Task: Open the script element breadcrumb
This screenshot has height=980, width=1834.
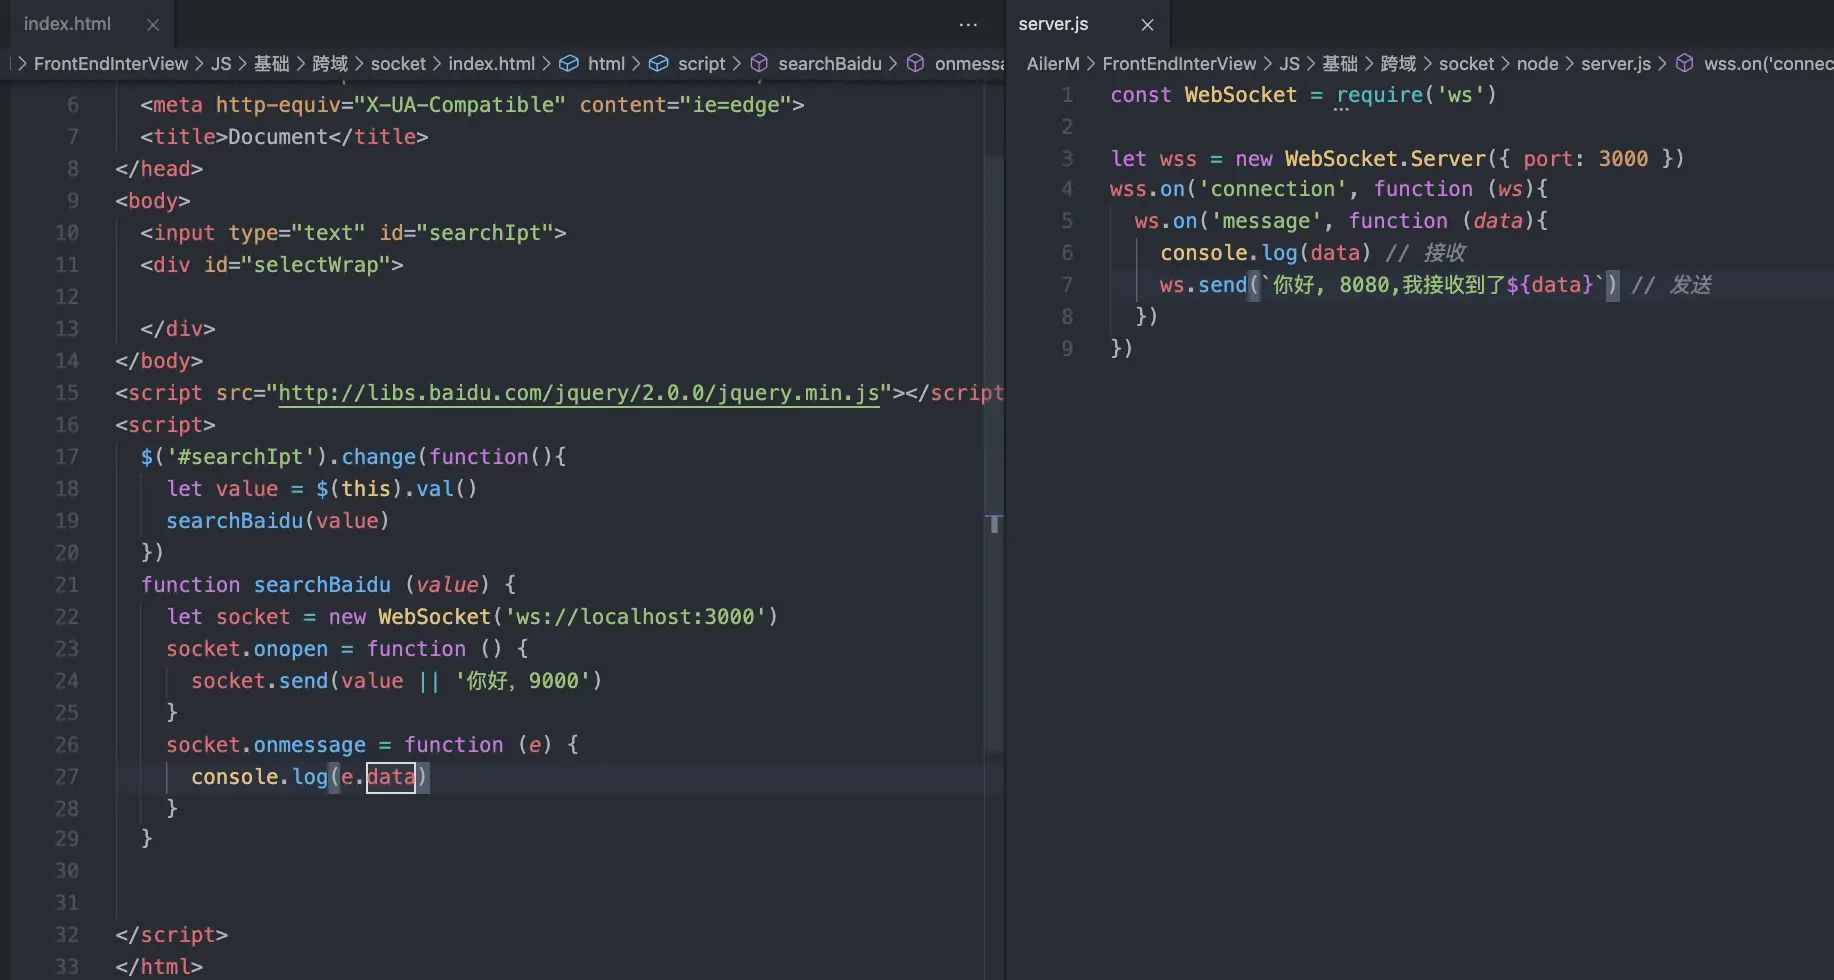Action: (x=701, y=64)
